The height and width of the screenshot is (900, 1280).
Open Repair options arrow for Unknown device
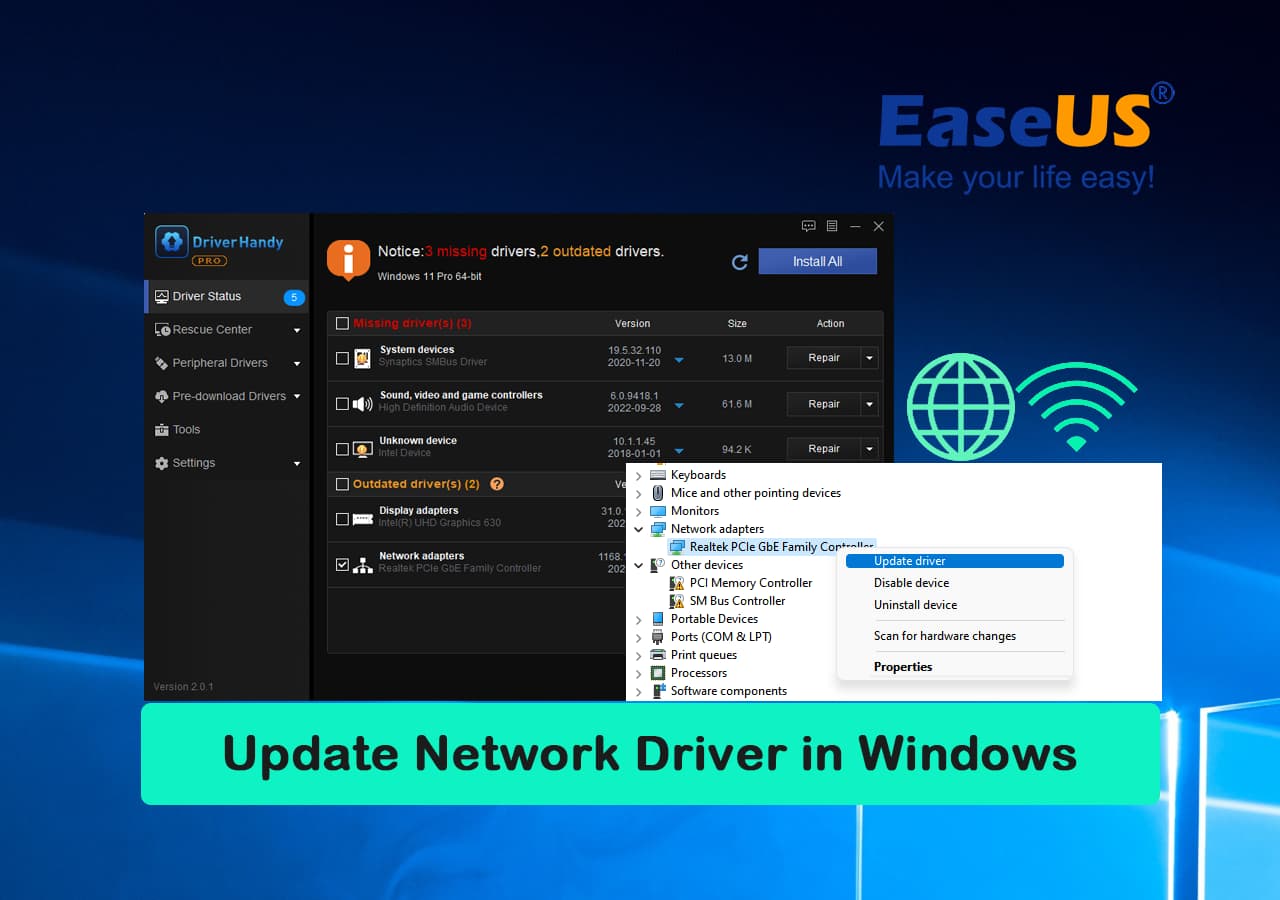coord(870,449)
